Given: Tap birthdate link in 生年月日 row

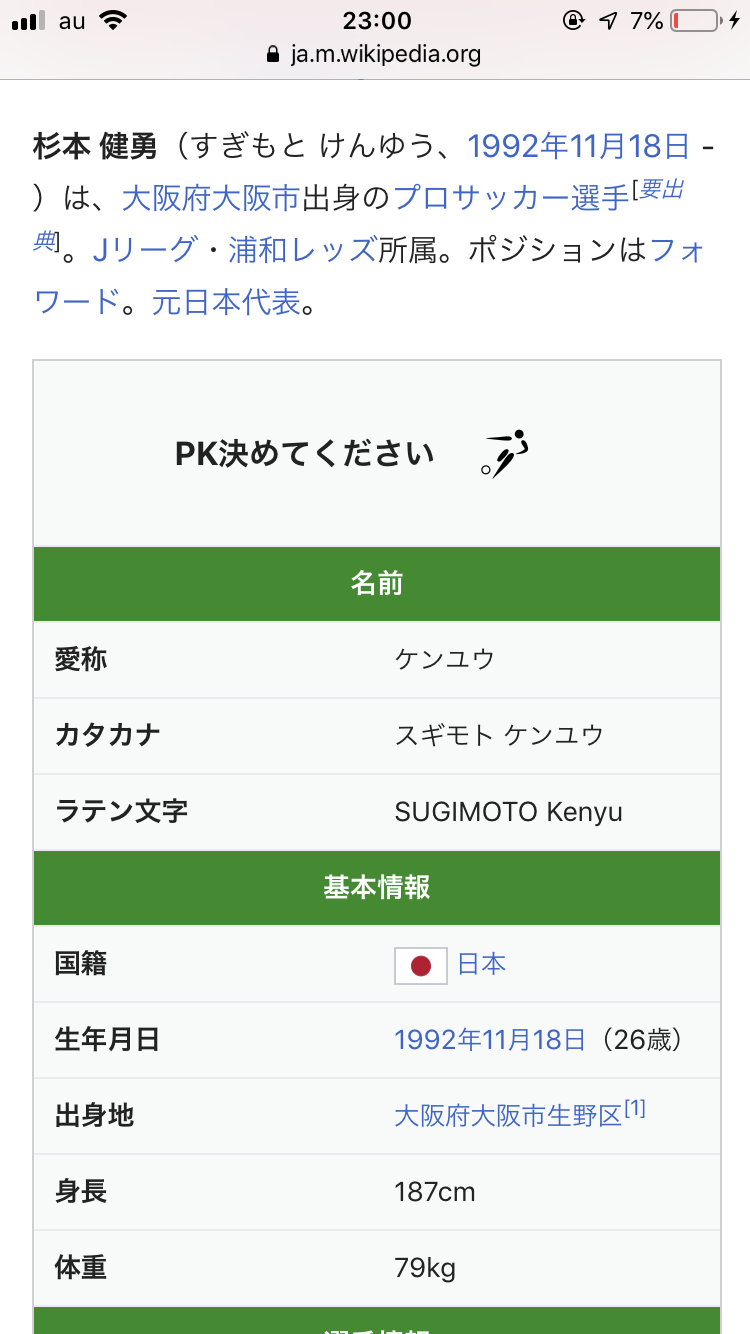Looking at the screenshot, I should coord(490,1040).
